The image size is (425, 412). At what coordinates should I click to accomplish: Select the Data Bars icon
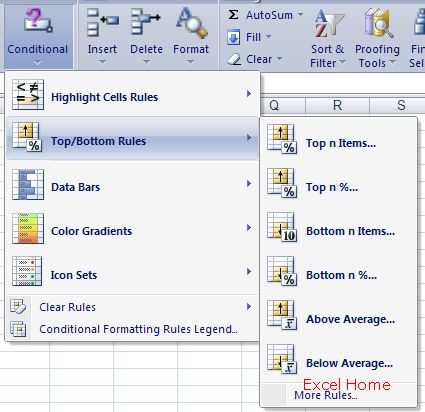click(x=28, y=184)
